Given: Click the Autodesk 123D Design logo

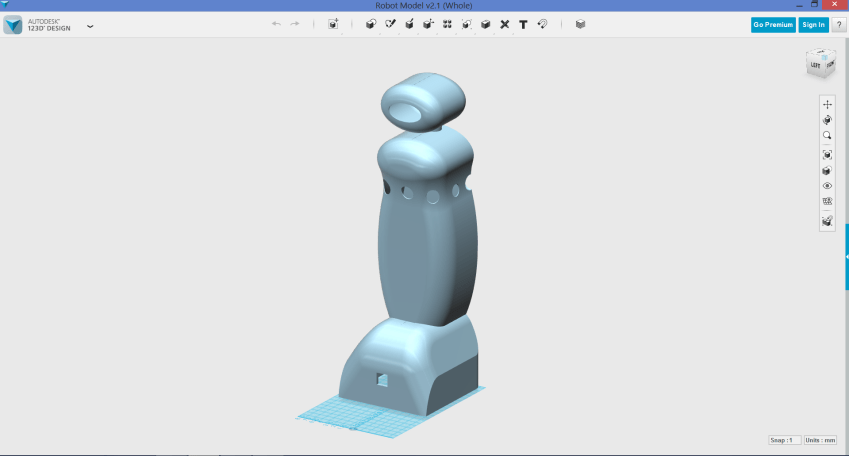Looking at the screenshot, I should pos(13,25).
